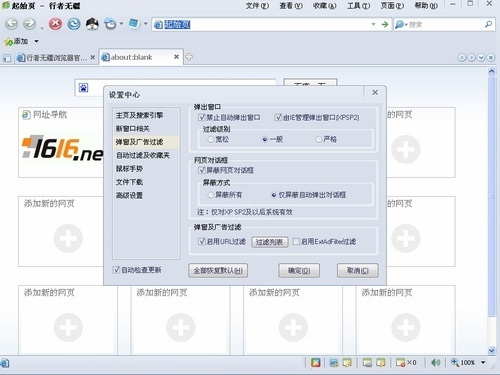
Task: Open the tab list icon left of tabs
Action: coord(7,58)
